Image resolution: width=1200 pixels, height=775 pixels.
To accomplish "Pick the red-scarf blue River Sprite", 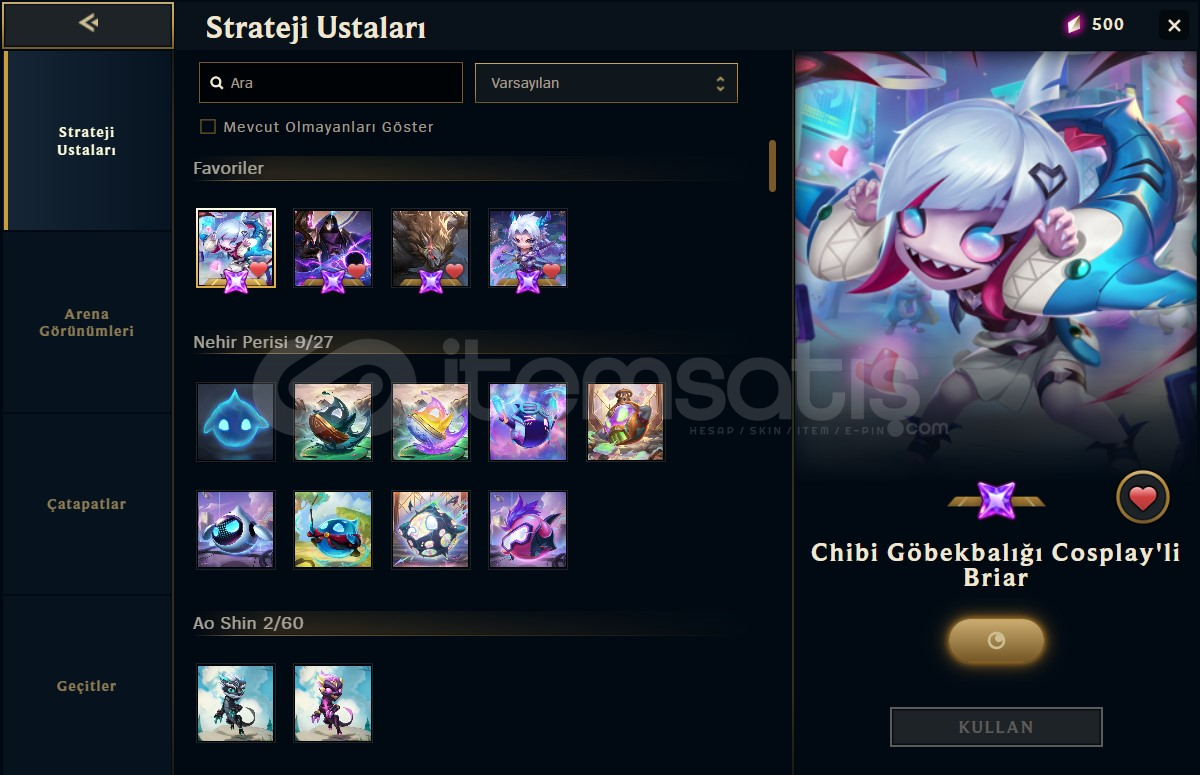I will pyautogui.click(x=333, y=530).
